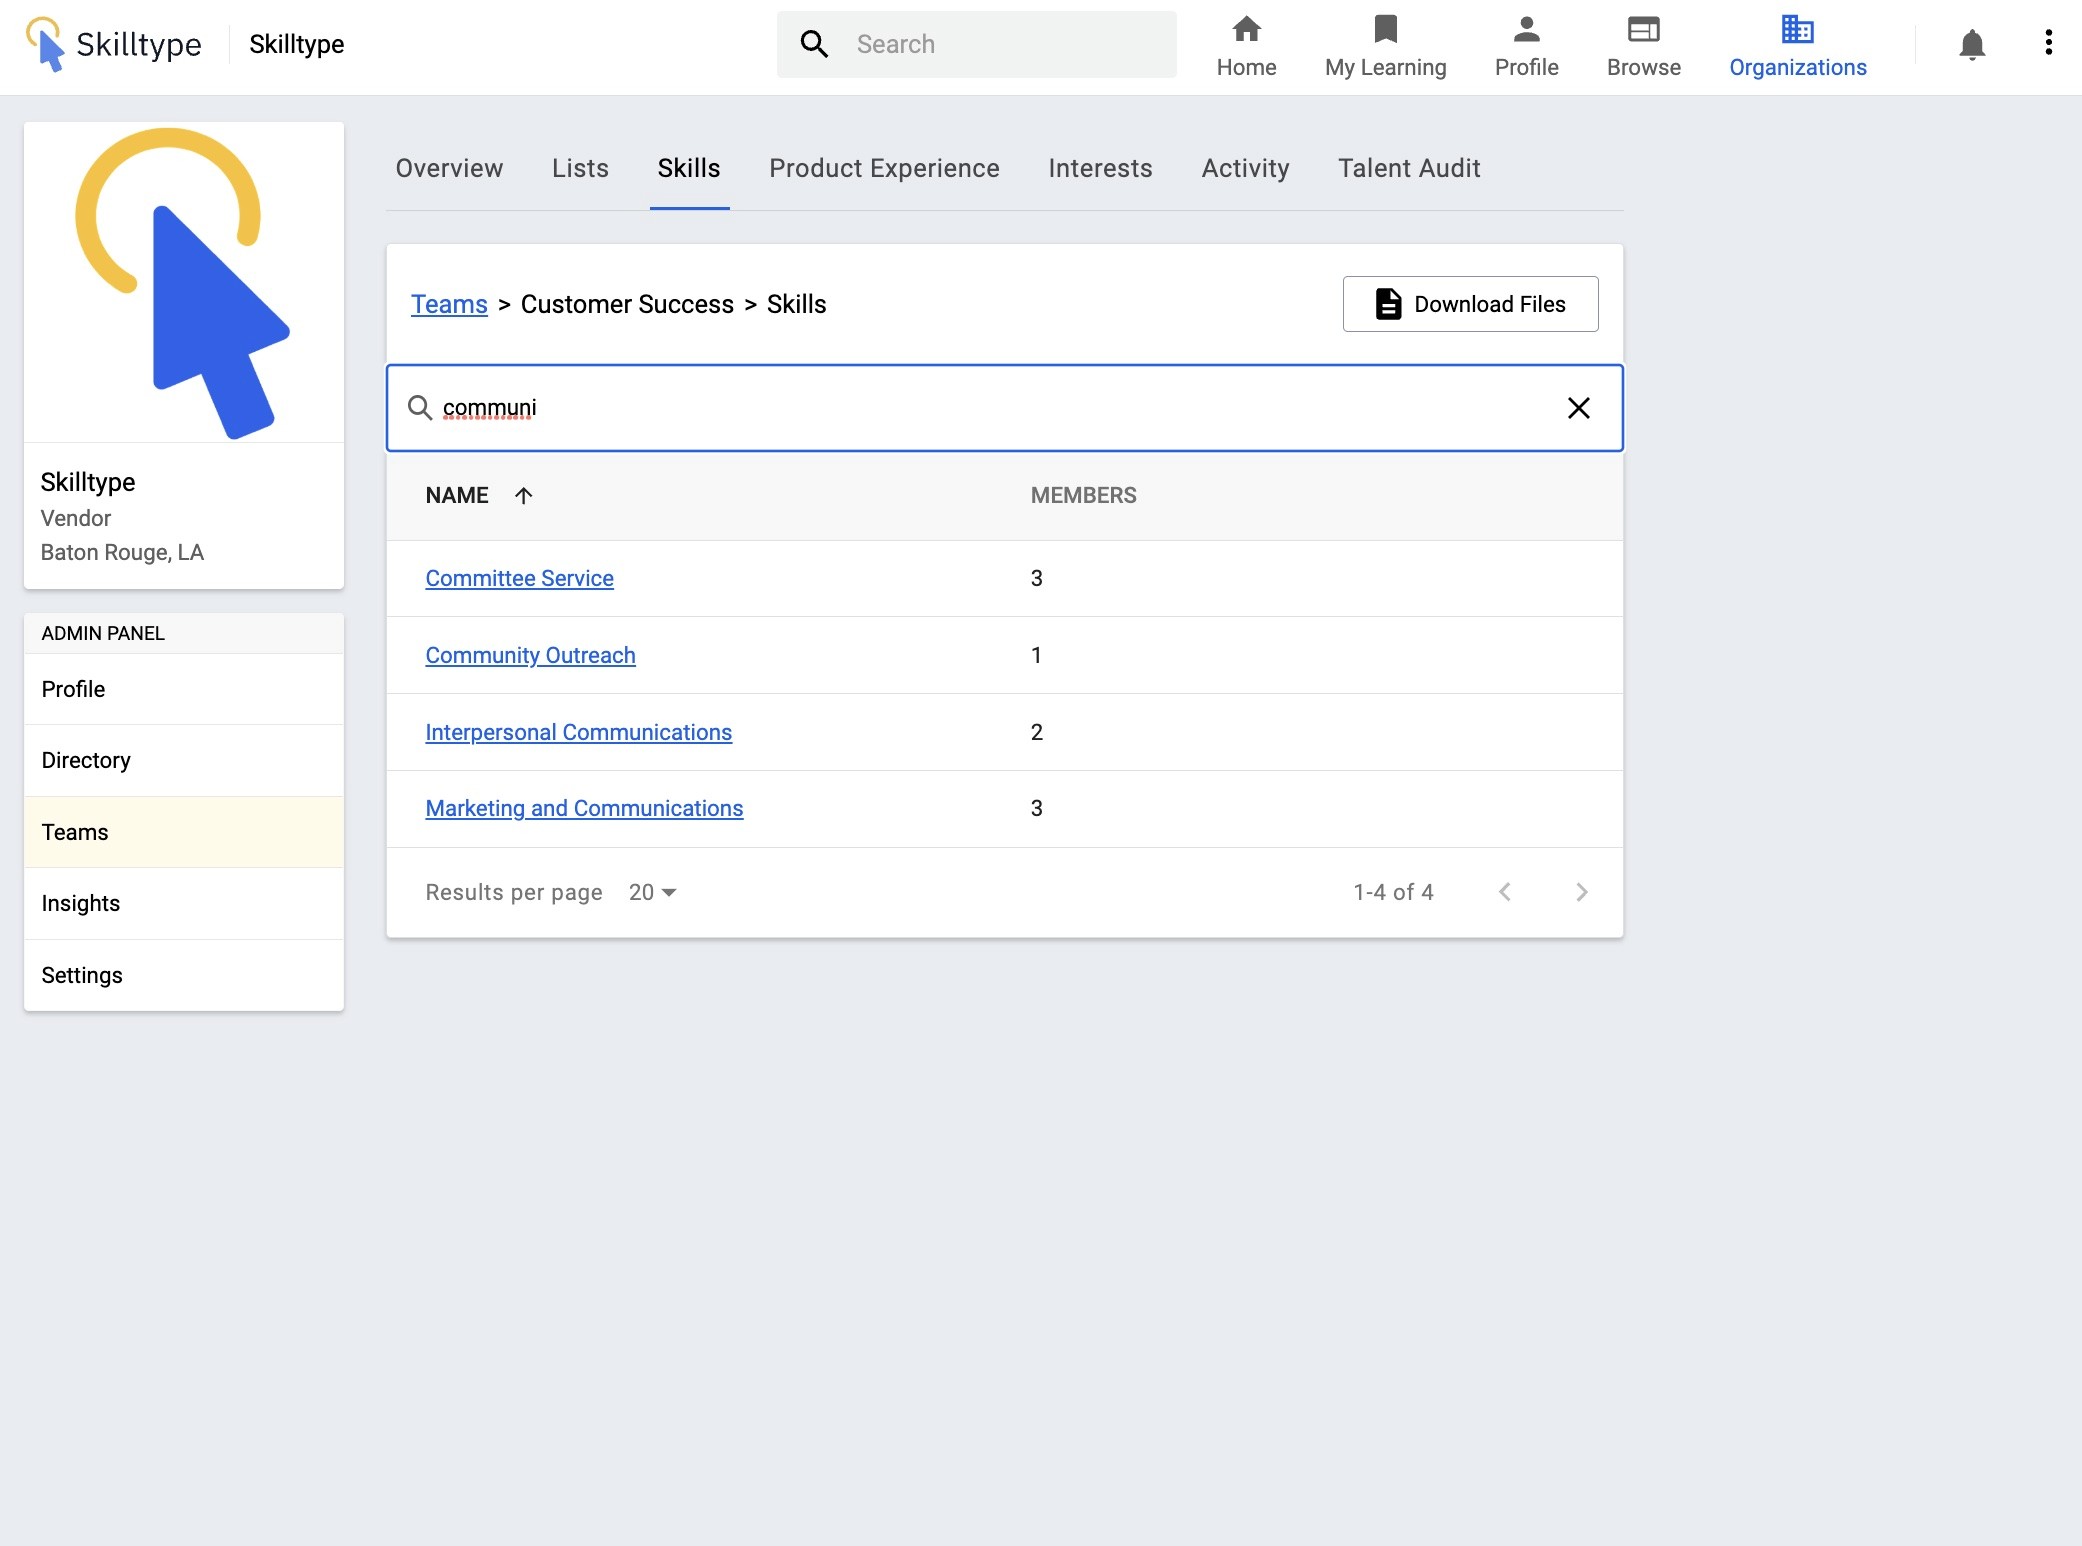Click the Teams breadcrumb link

pyautogui.click(x=449, y=304)
